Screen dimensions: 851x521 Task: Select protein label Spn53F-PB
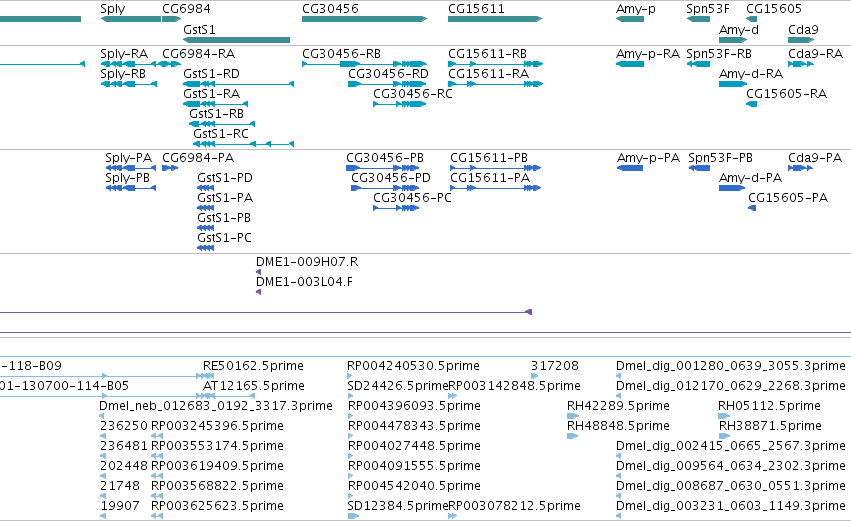720,158
